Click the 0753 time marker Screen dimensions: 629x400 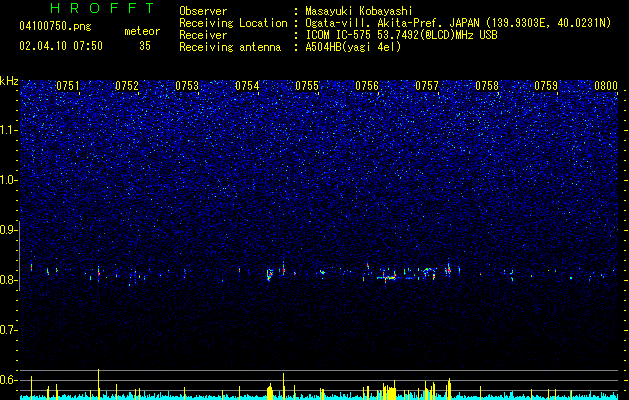pyautogui.click(x=187, y=86)
